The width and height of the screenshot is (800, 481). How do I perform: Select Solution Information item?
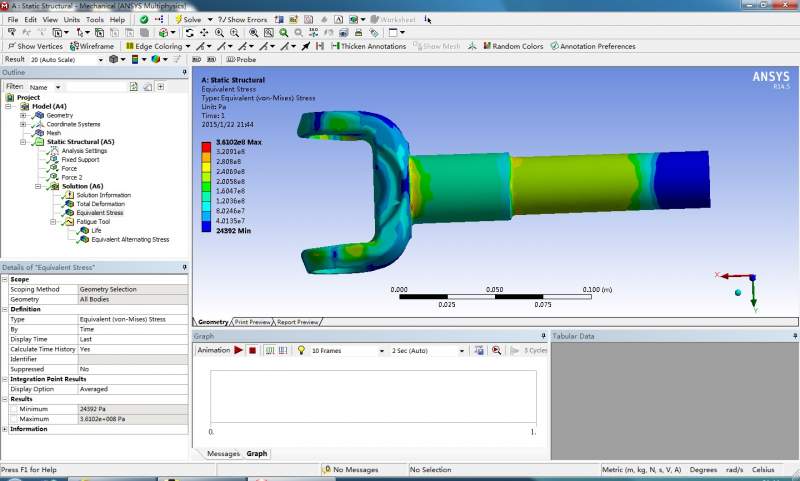point(104,195)
